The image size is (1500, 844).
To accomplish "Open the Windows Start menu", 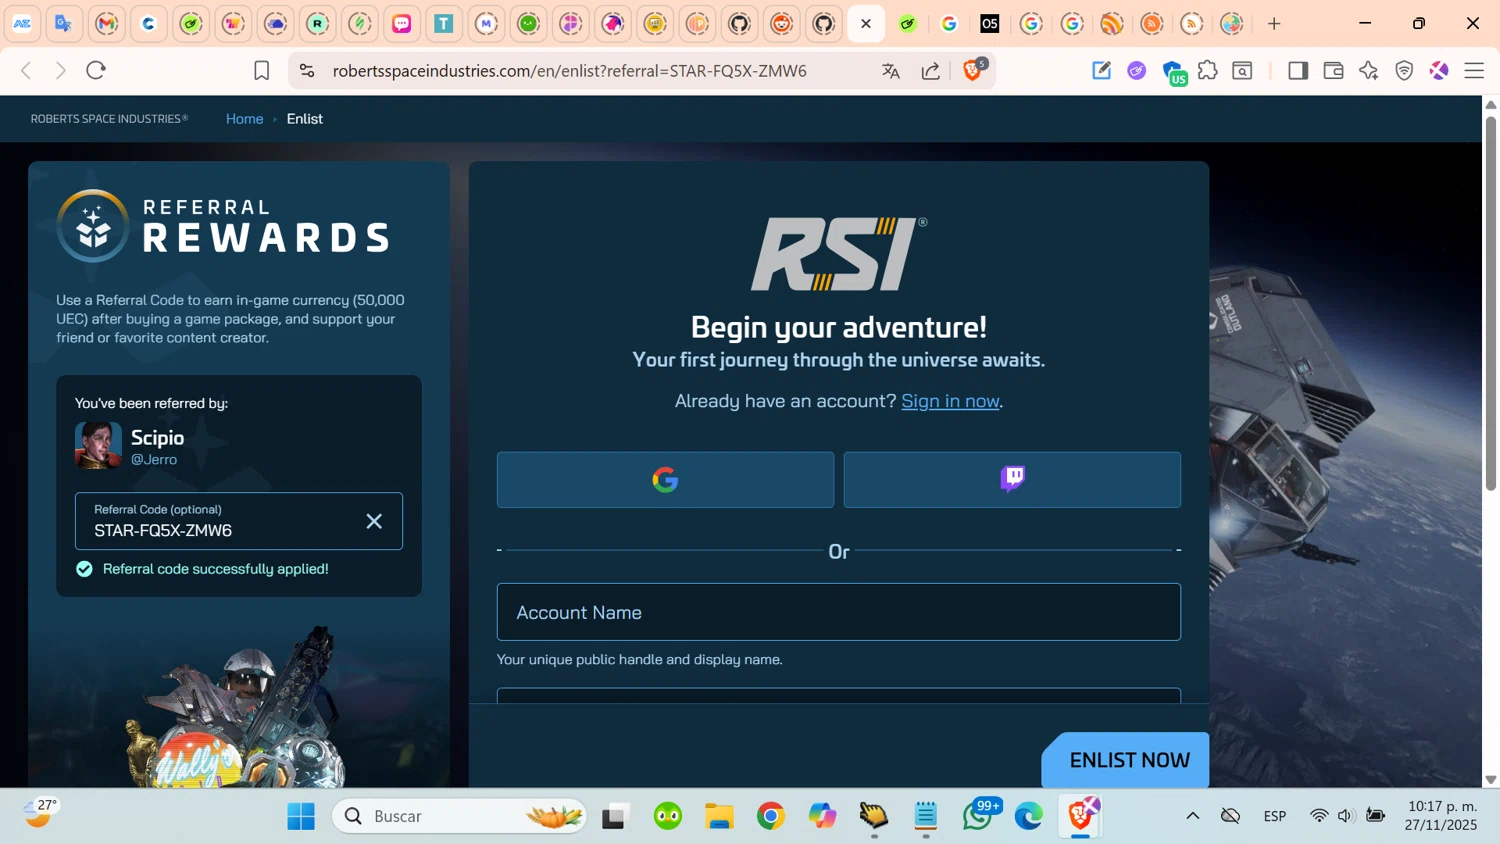I will [301, 816].
